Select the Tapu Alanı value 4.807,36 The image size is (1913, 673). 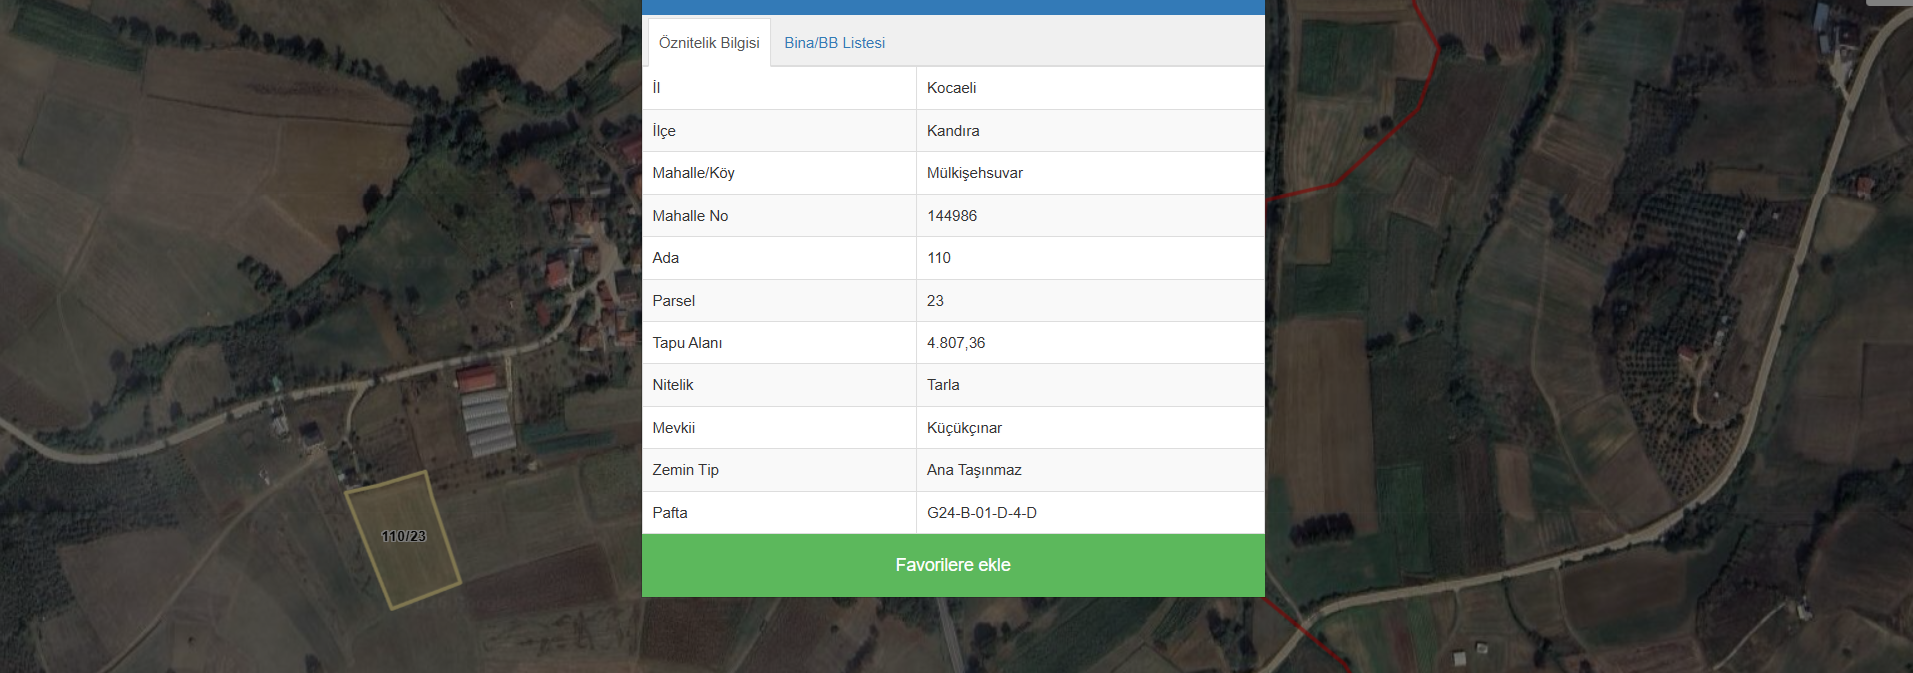coord(955,343)
